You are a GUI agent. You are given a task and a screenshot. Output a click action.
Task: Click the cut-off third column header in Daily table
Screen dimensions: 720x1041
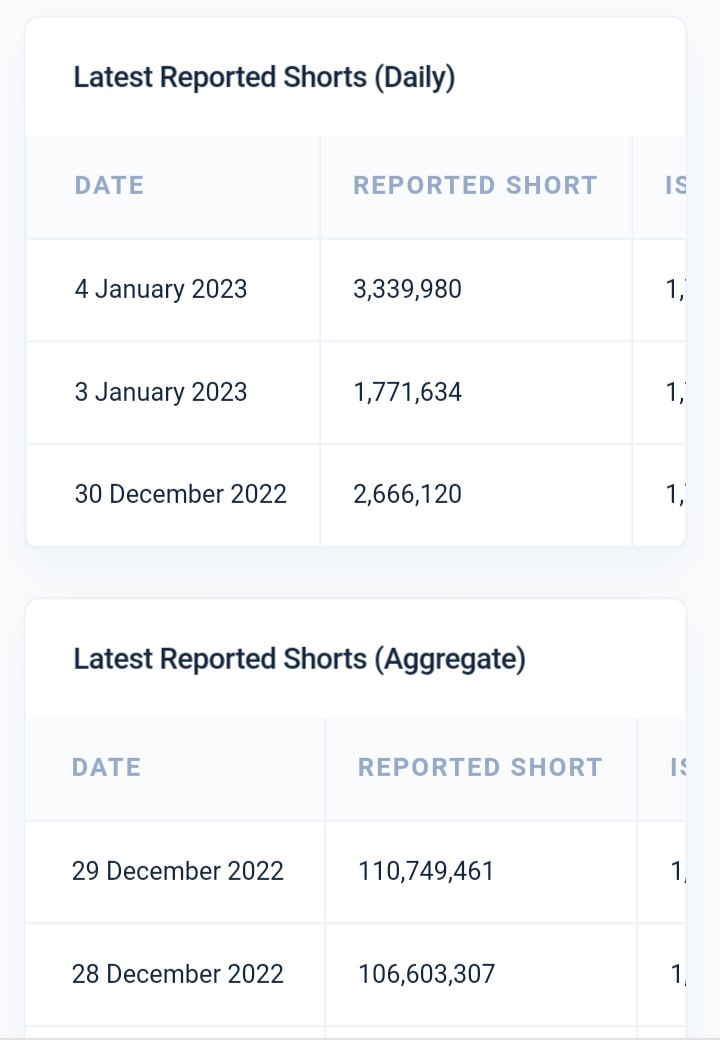(675, 186)
